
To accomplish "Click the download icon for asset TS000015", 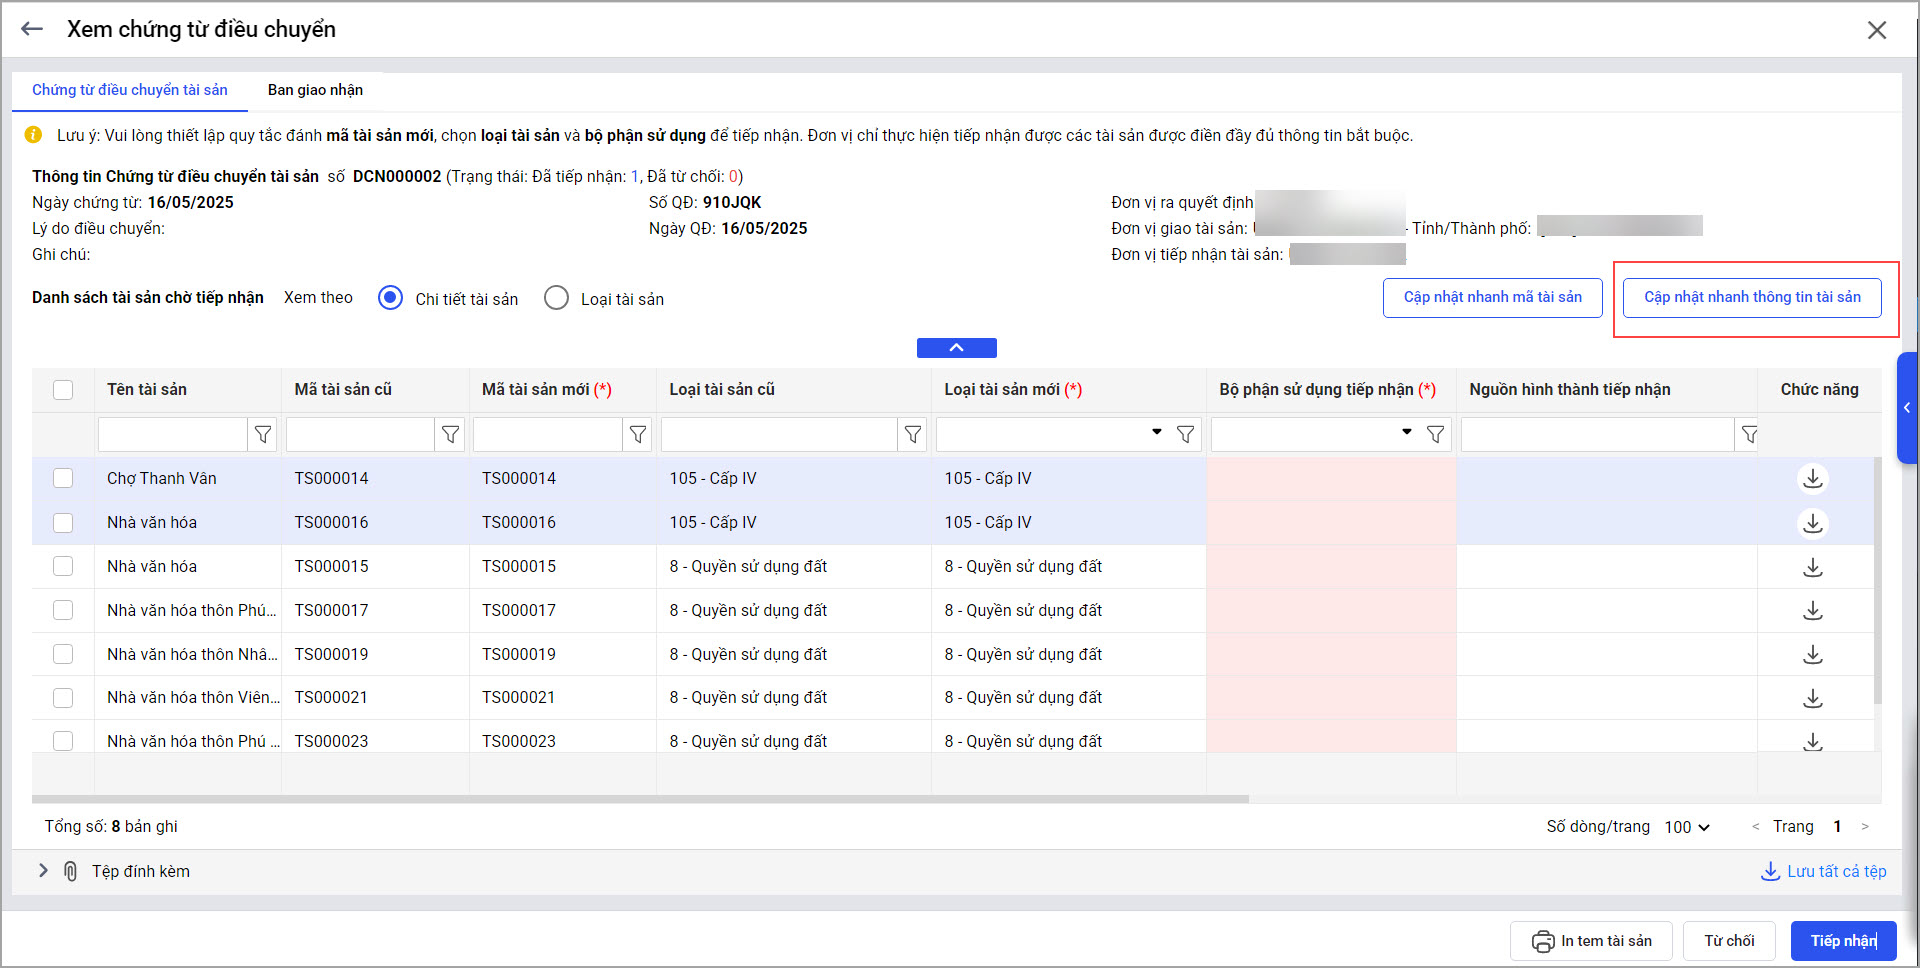I will point(1812,567).
